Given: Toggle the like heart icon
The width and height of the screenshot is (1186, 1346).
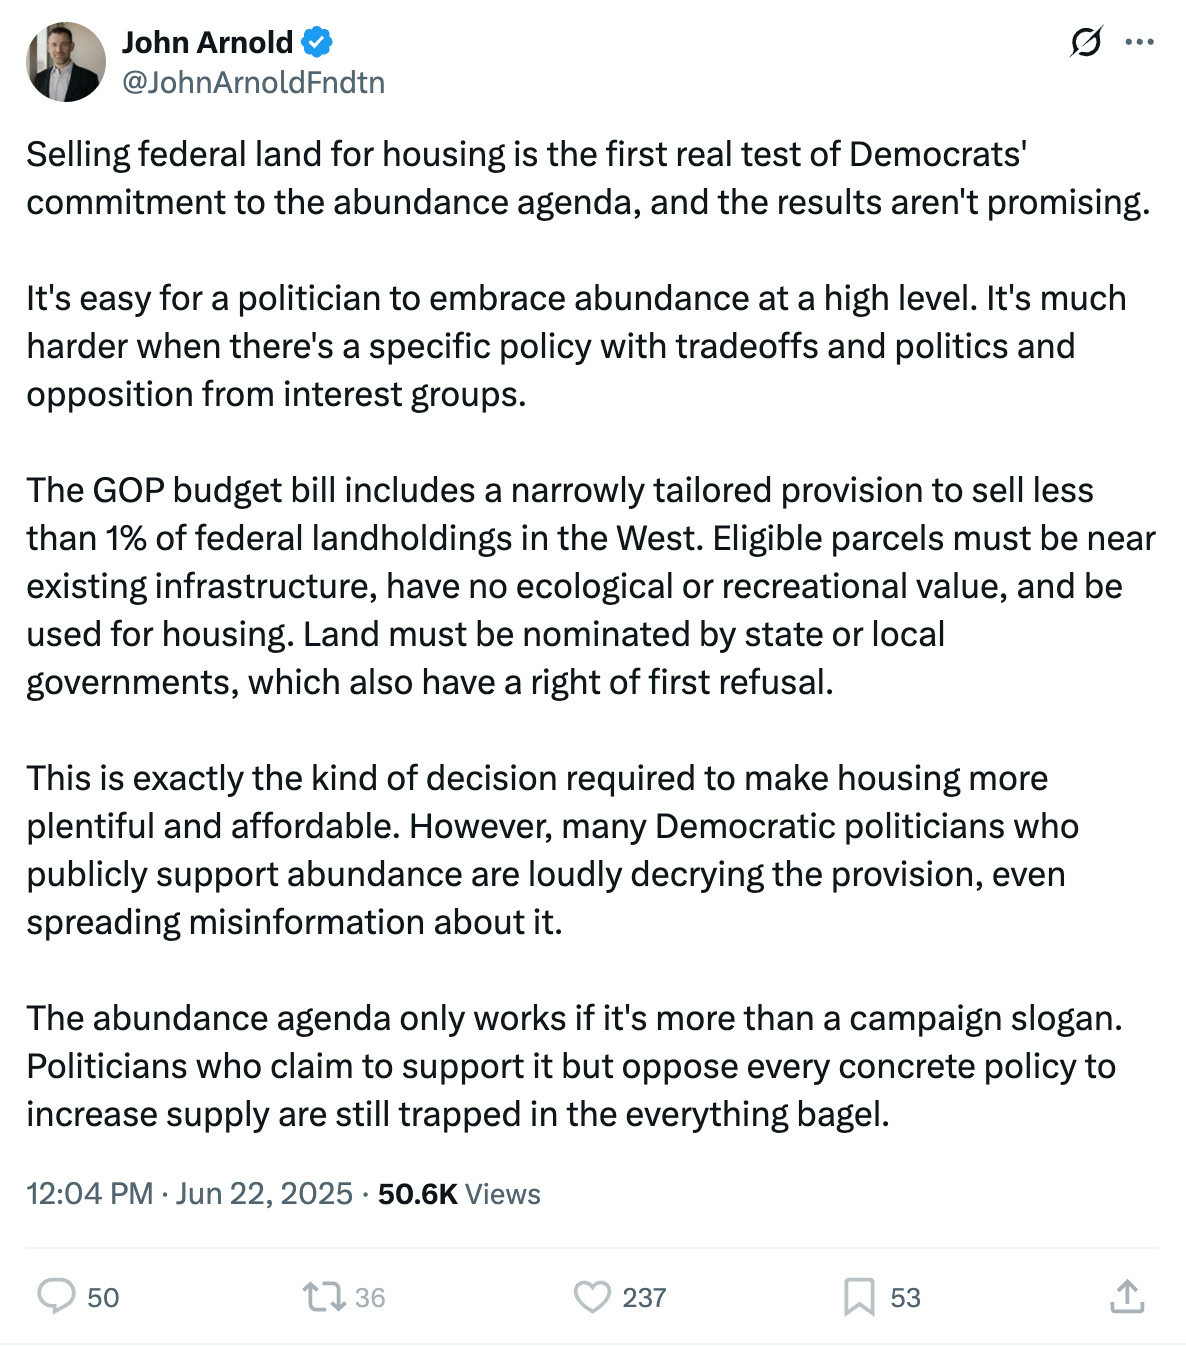Looking at the screenshot, I should tap(592, 1297).
